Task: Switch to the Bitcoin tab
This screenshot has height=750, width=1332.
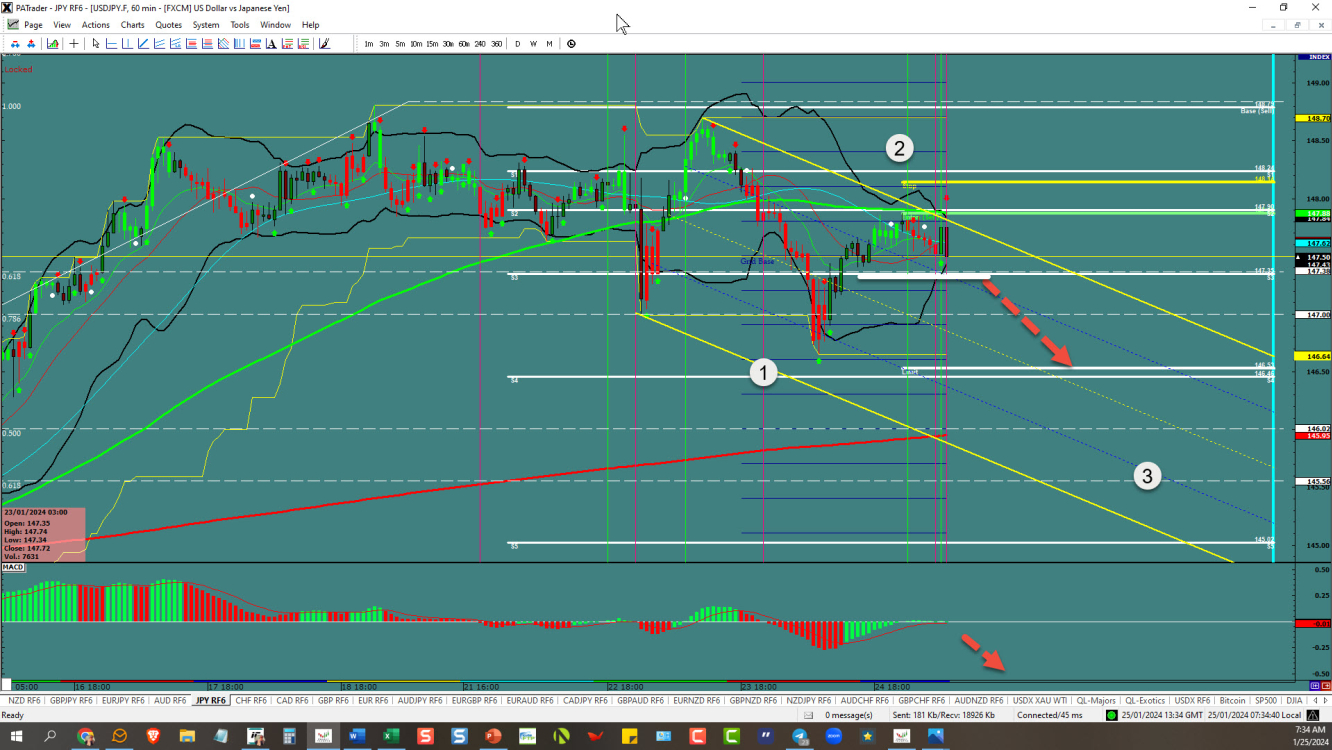Action: [x=1232, y=700]
